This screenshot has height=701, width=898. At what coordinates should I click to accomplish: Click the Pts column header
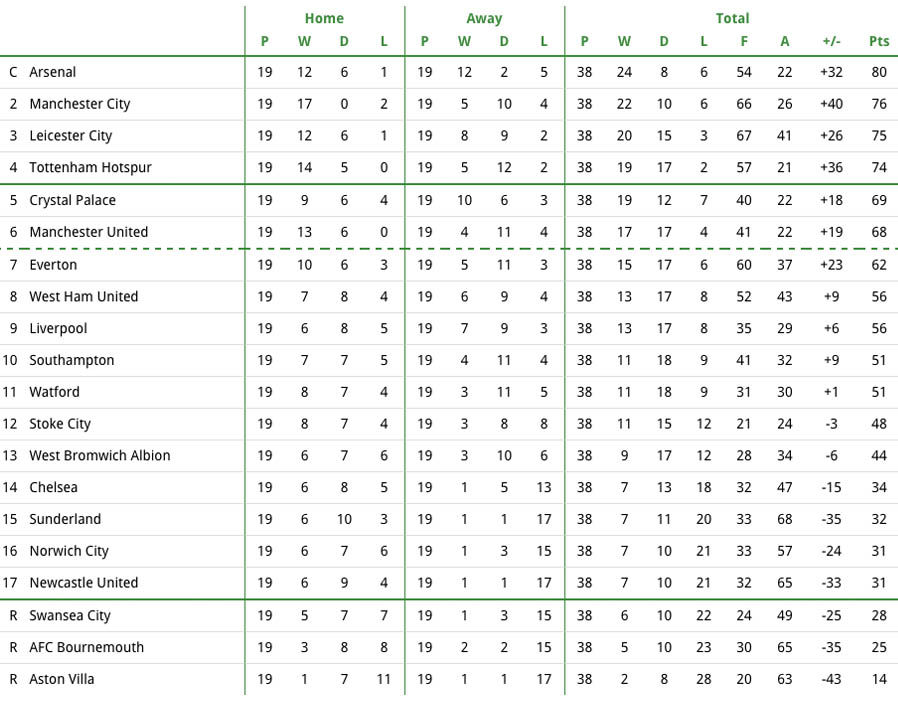pyautogui.click(x=879, y=41)
